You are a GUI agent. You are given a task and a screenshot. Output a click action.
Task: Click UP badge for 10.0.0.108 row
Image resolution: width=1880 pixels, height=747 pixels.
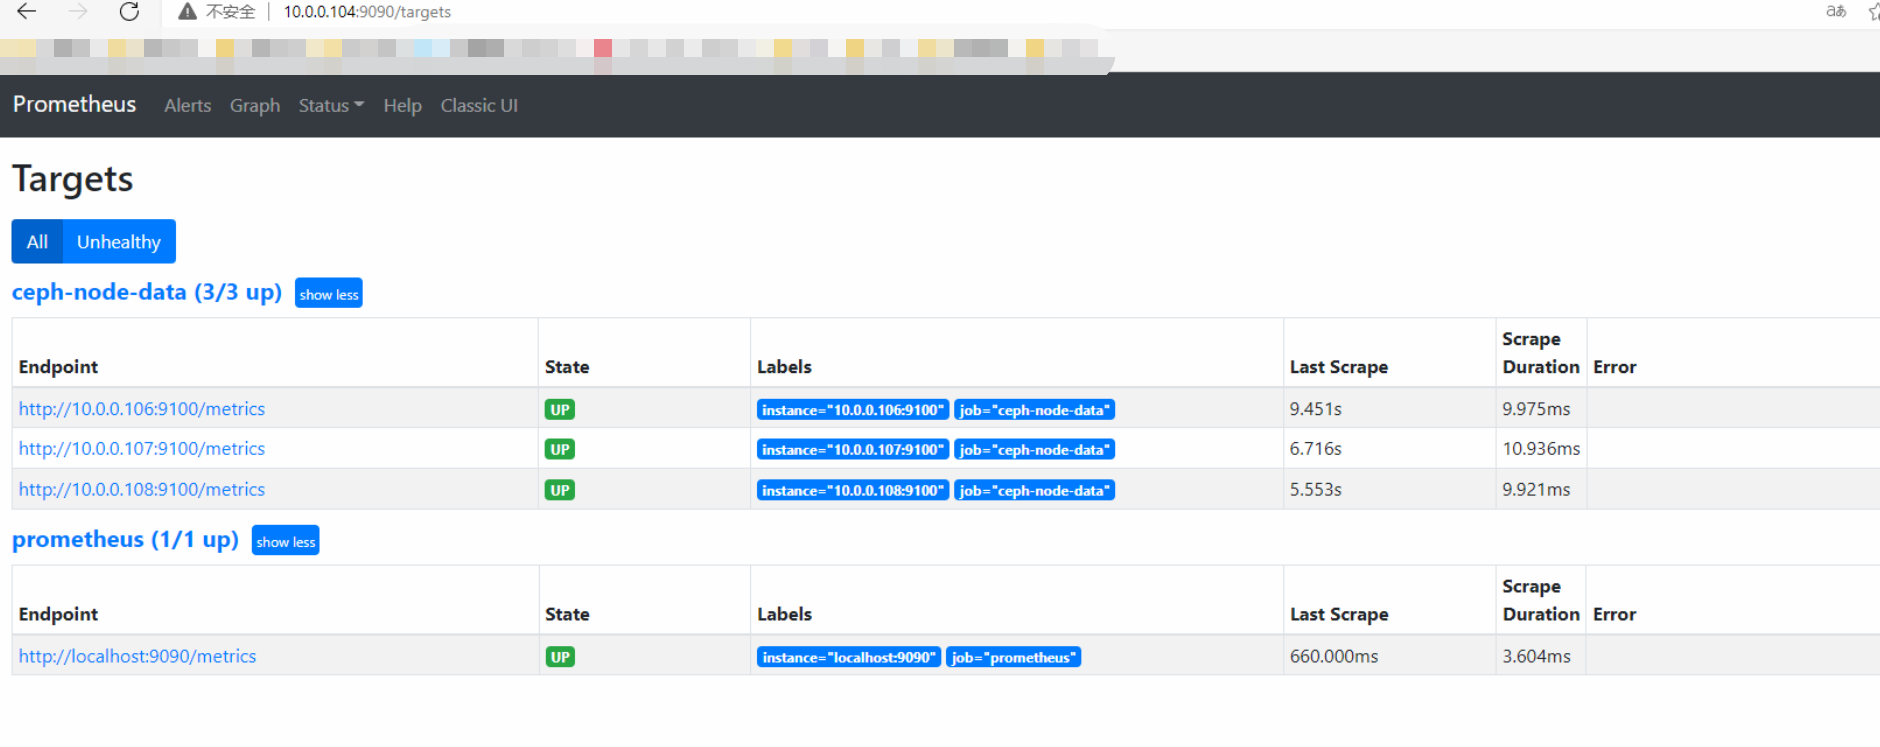tap(560, 490)
